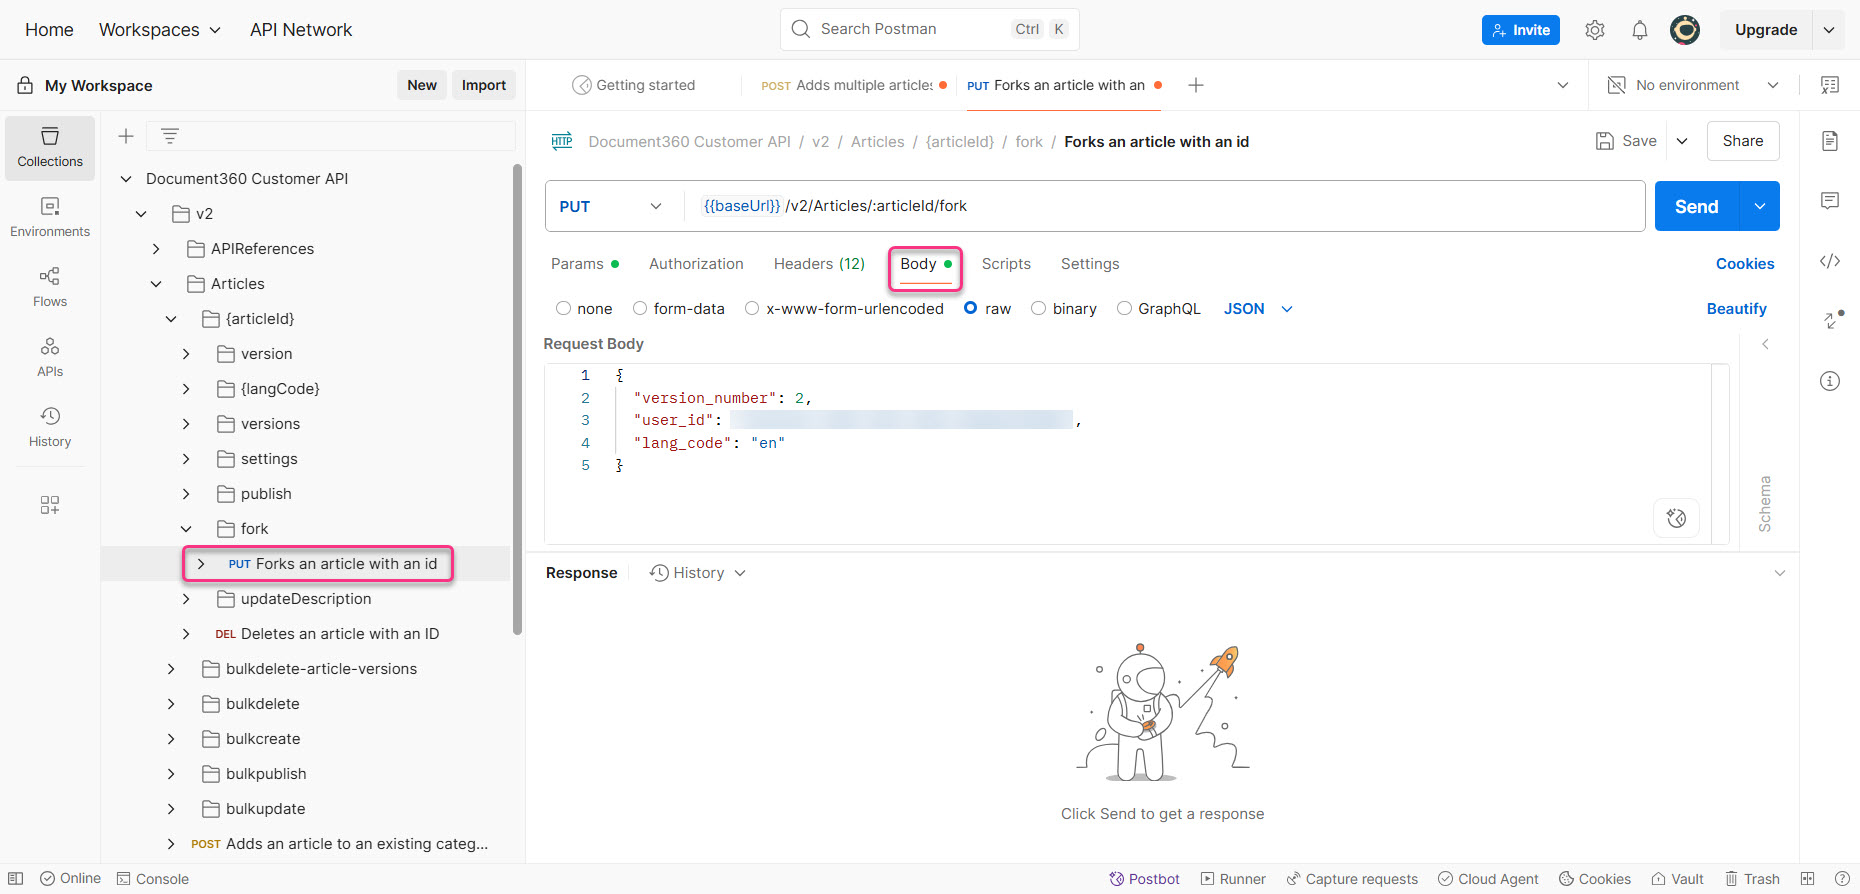This screenshot has width=1860, height=894.
Task: Open Vault in the status bar
Action: [x=1677, y=879]
